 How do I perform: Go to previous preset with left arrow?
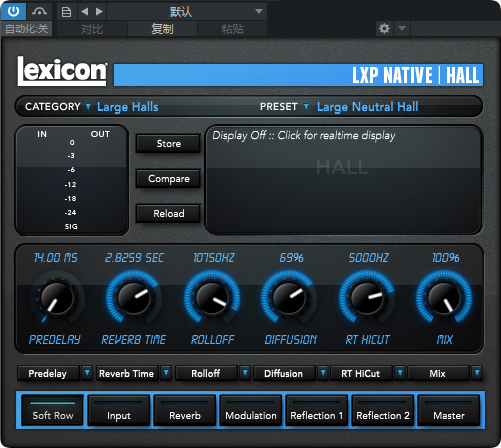(85, 12)
